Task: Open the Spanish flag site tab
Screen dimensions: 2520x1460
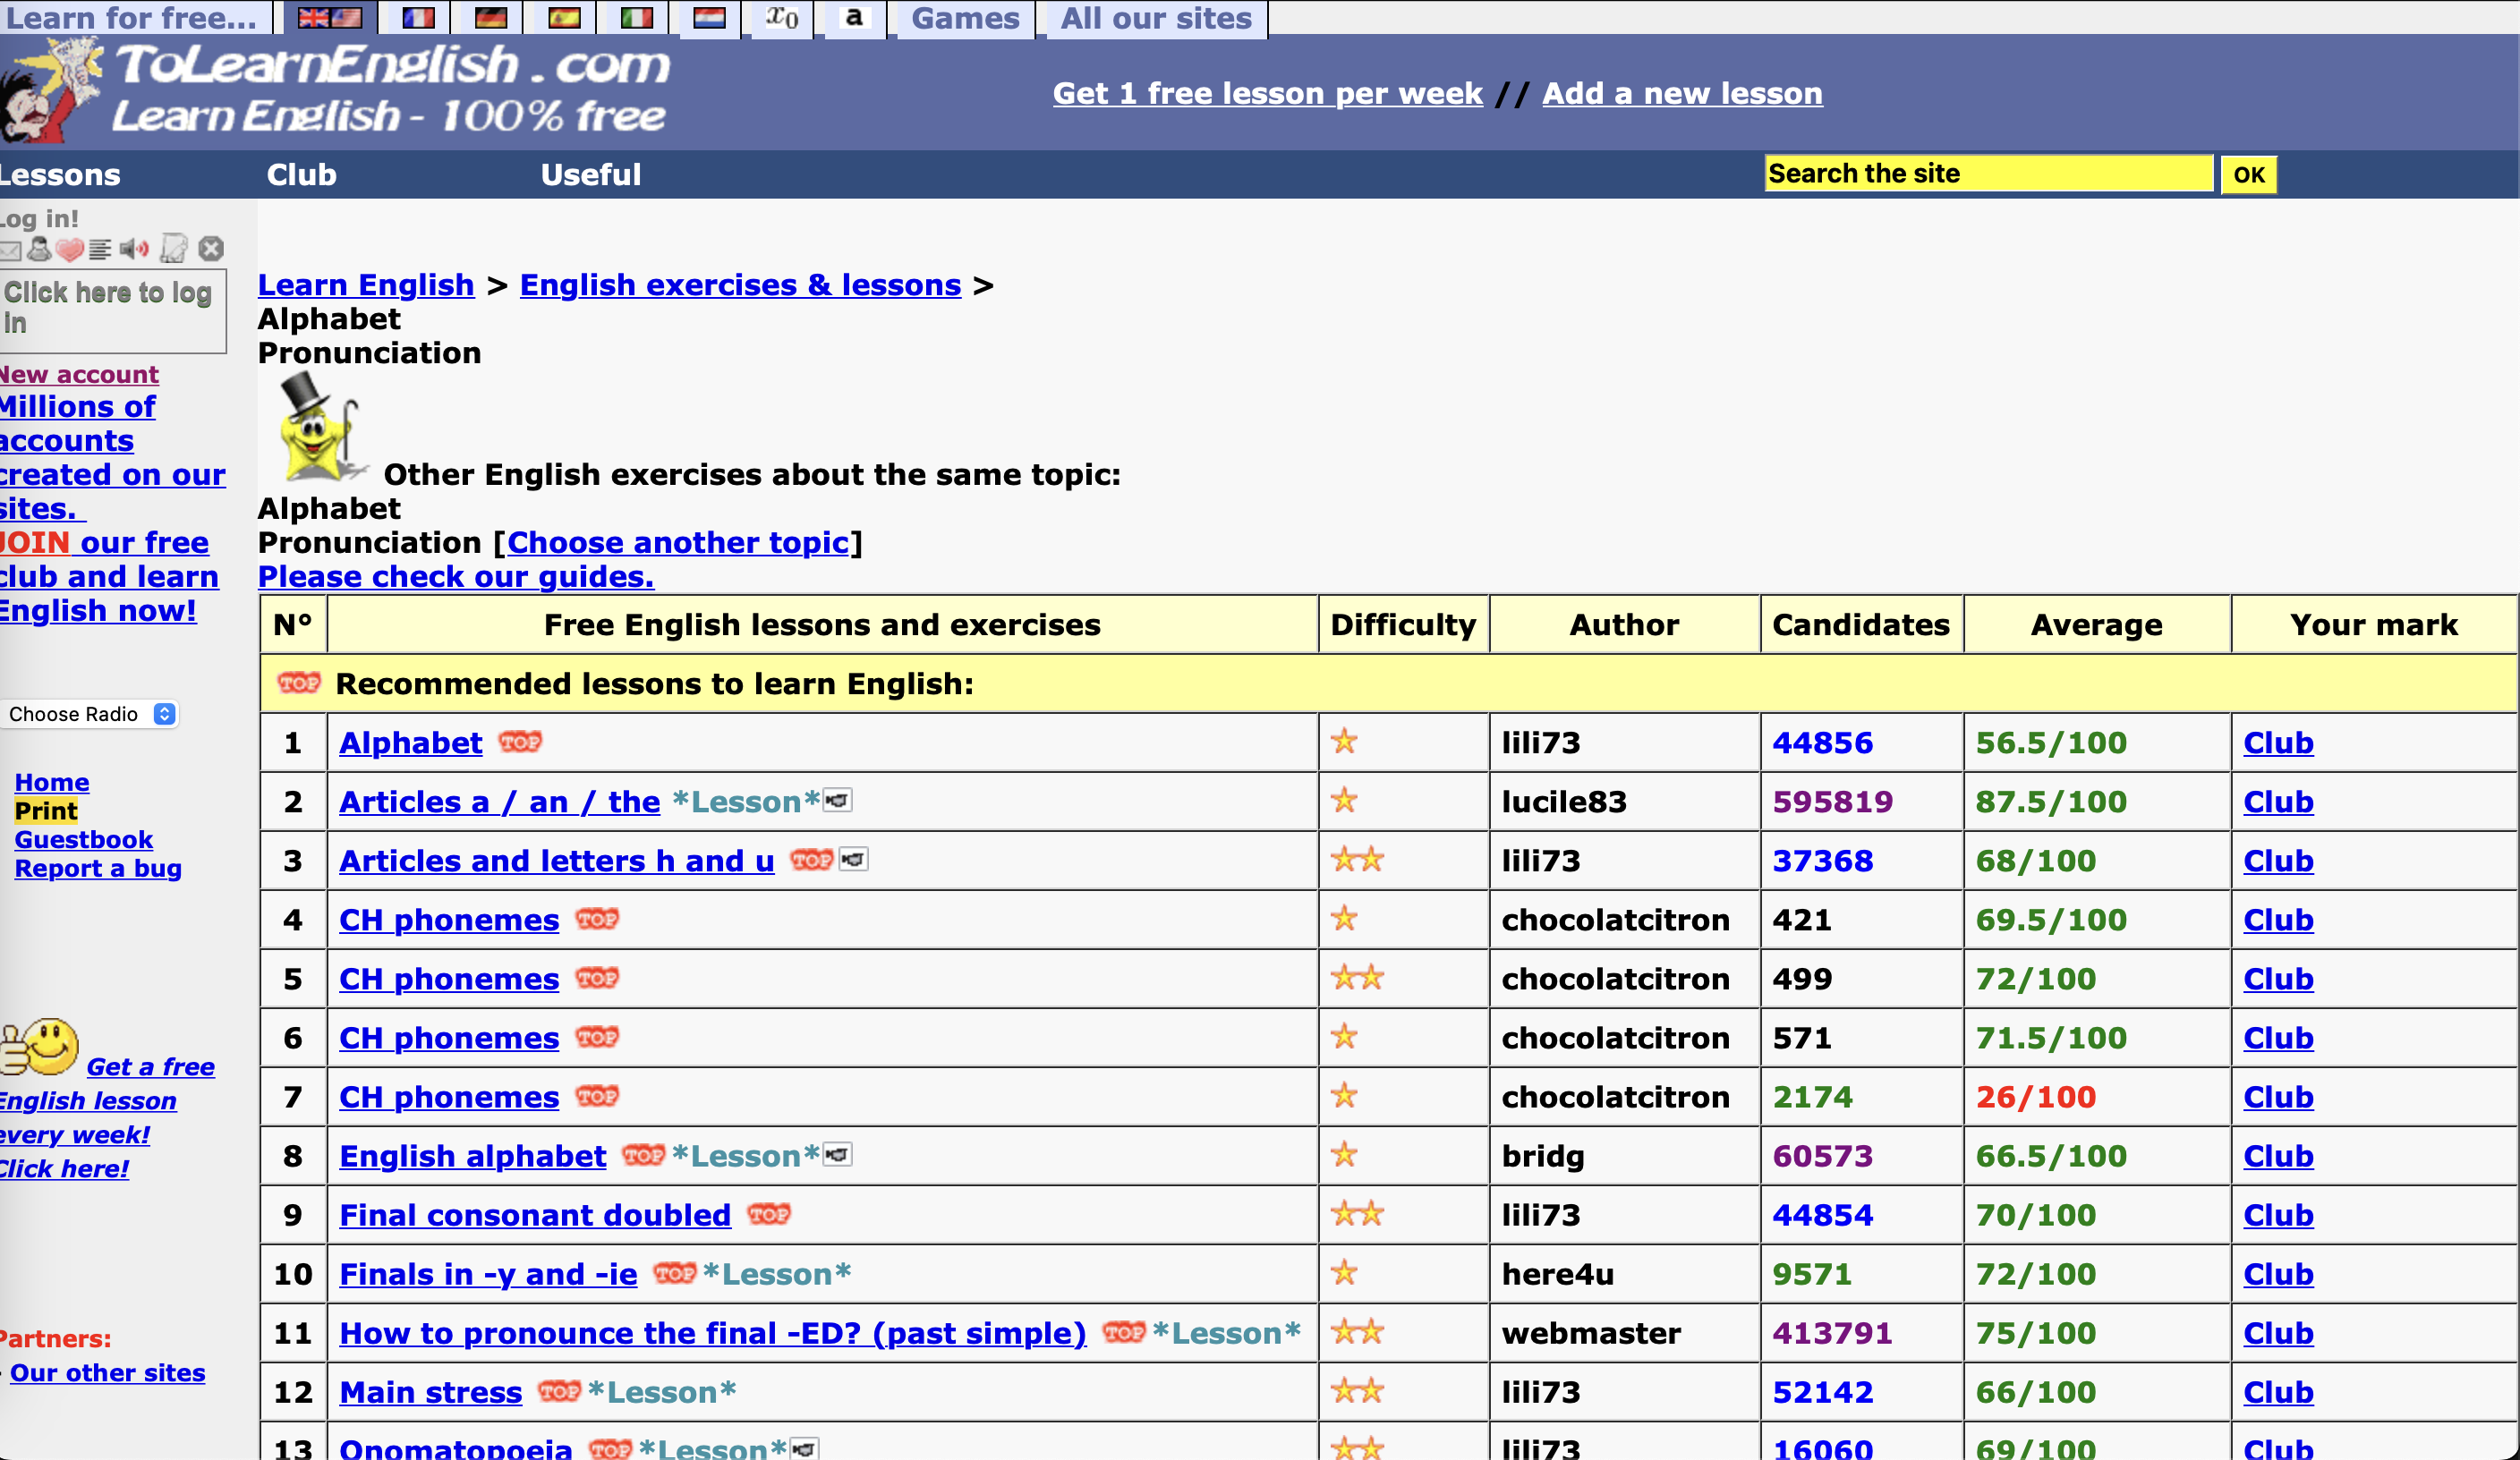Action: 564,18
